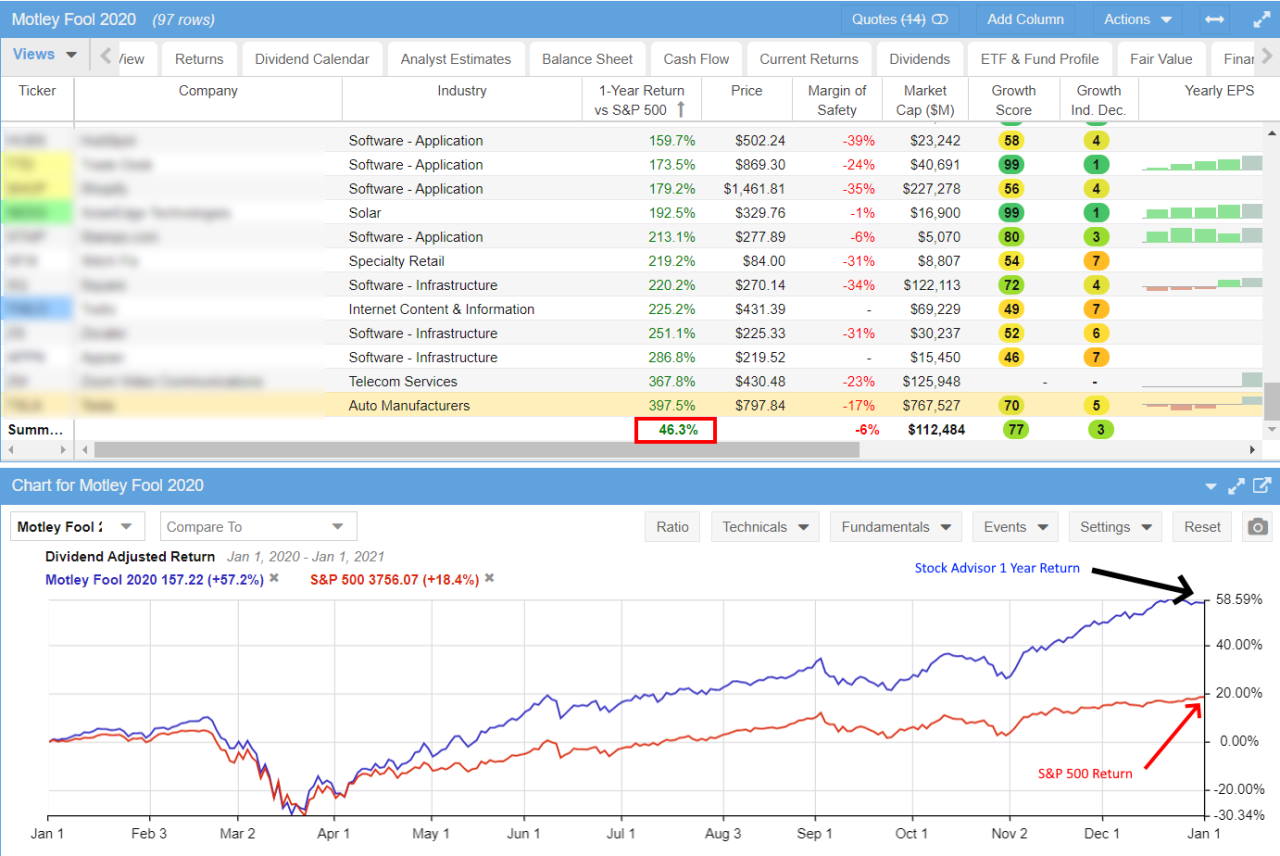Remove the Motley Fool 2020 series x icon
The width and height of the screenshot is (1280, 856).
click(272, 579)
